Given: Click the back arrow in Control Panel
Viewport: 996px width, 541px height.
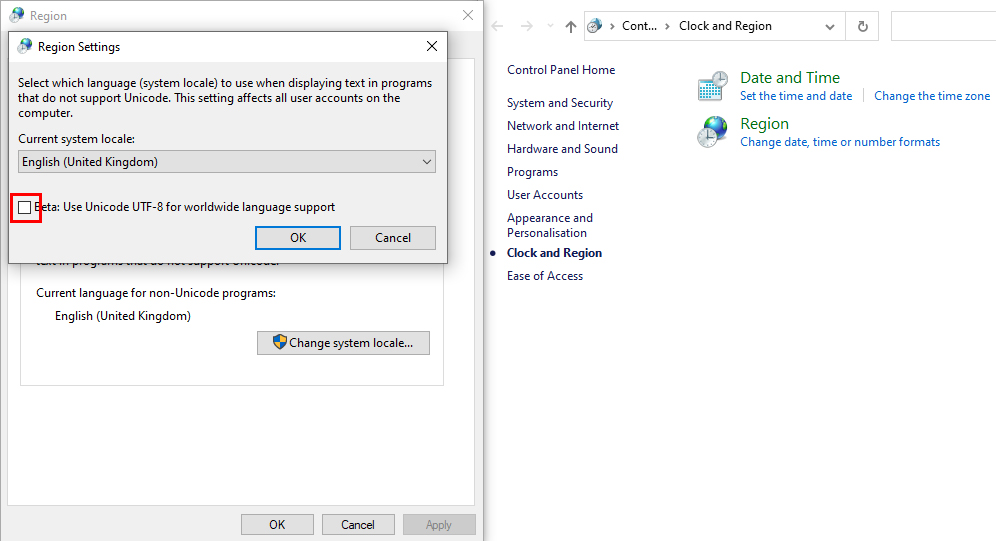Looking at the screenshot, I should (498, 27).
